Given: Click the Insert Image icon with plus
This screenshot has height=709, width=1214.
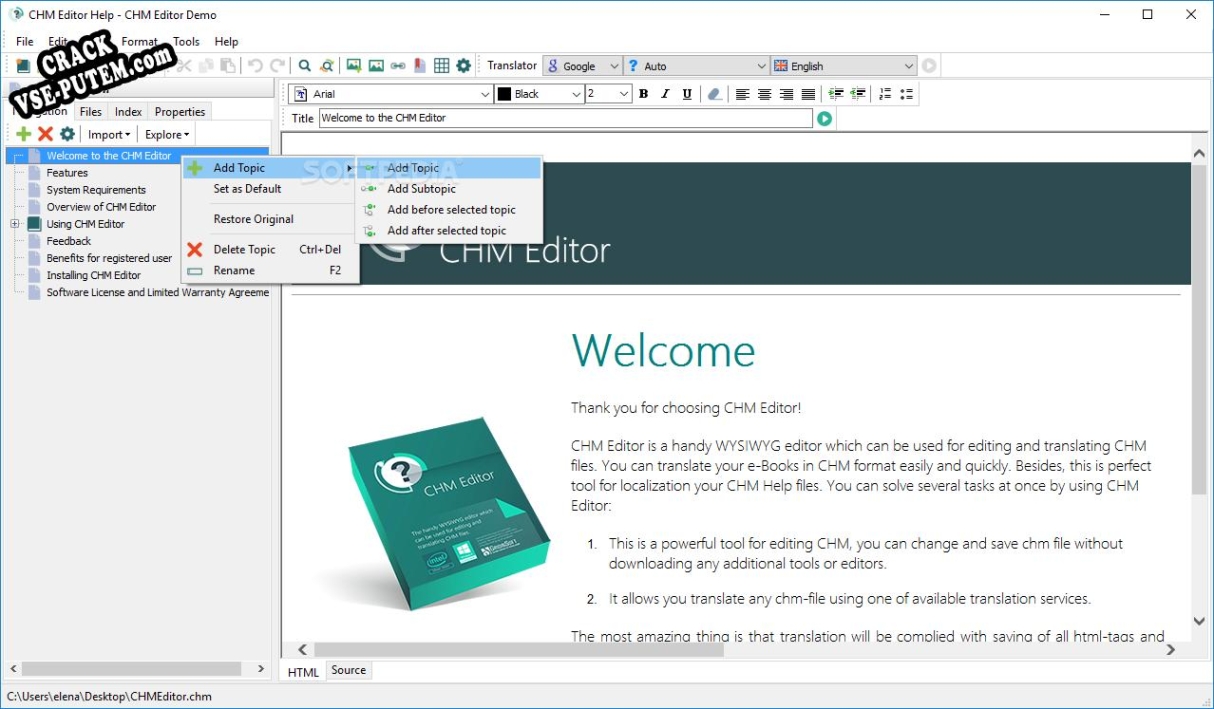Looking at the screenshot, I should (x=354, y=66).
